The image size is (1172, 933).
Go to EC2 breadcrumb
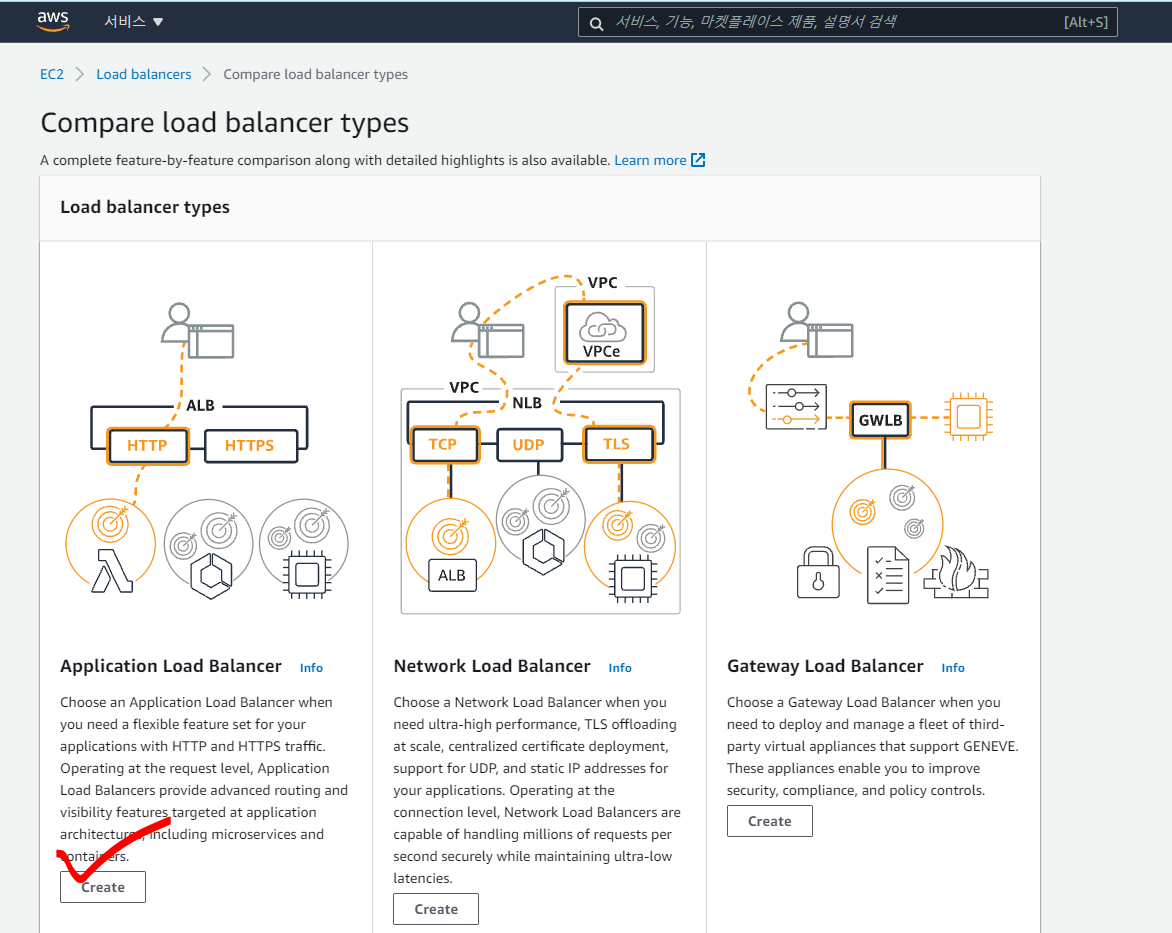pos(52,74)
